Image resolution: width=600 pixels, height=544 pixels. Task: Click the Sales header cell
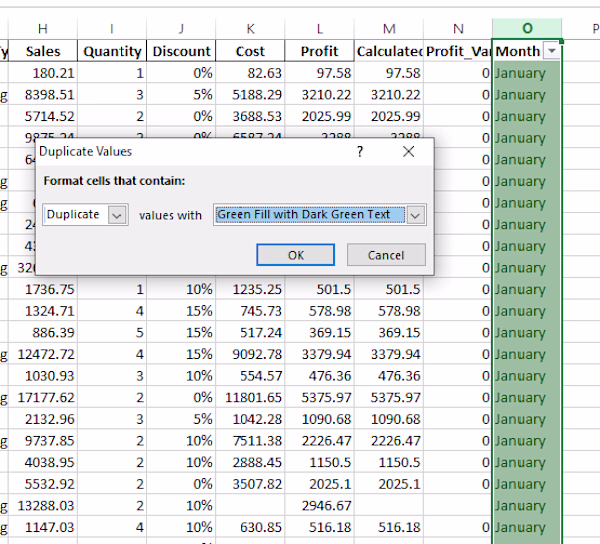(x=43, y=51)
